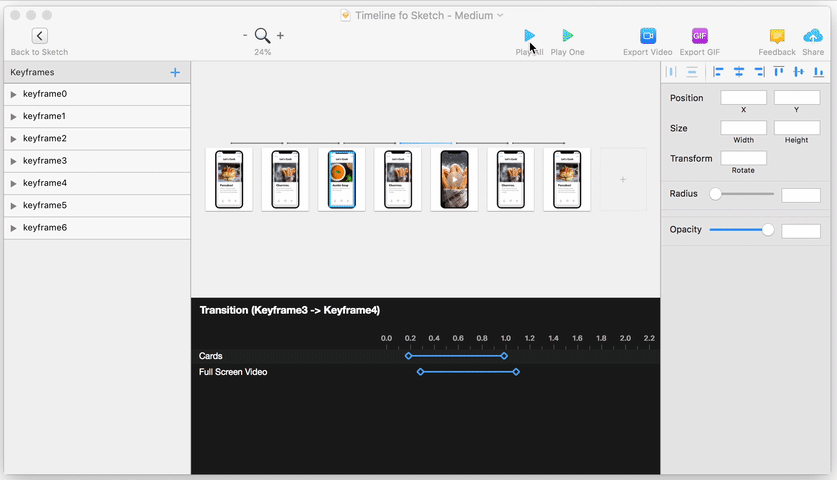Select the Cards timeline row label

pyautogui.click(x=210, y=356)
